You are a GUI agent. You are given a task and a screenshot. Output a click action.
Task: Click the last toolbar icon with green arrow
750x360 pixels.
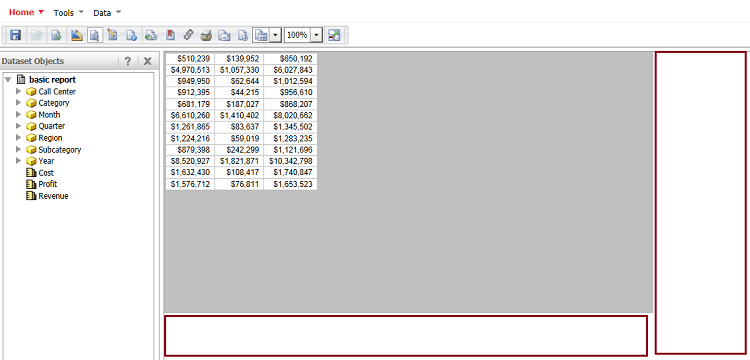coord(334,35)
